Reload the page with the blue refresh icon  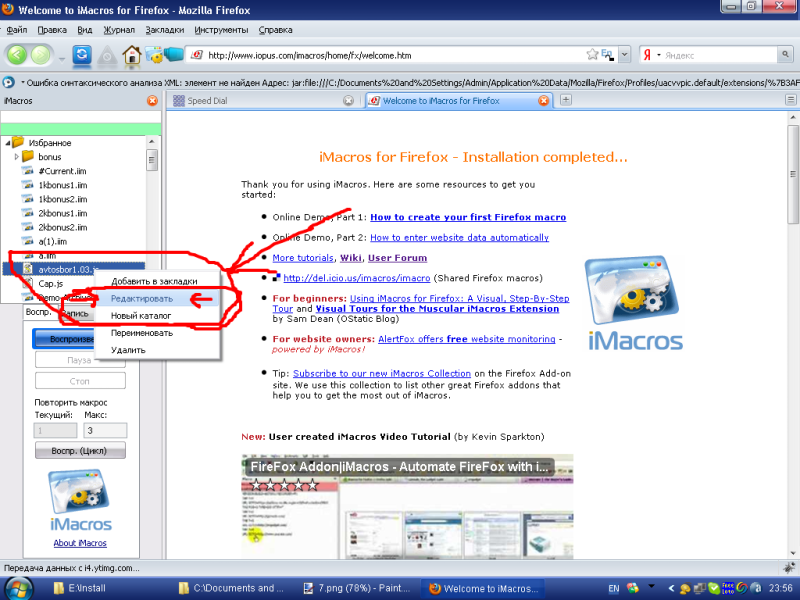coord(82,55)
